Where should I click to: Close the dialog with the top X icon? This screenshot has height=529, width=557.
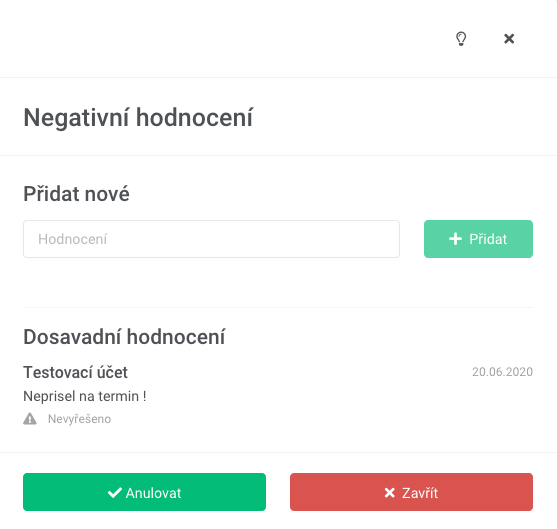509,38
